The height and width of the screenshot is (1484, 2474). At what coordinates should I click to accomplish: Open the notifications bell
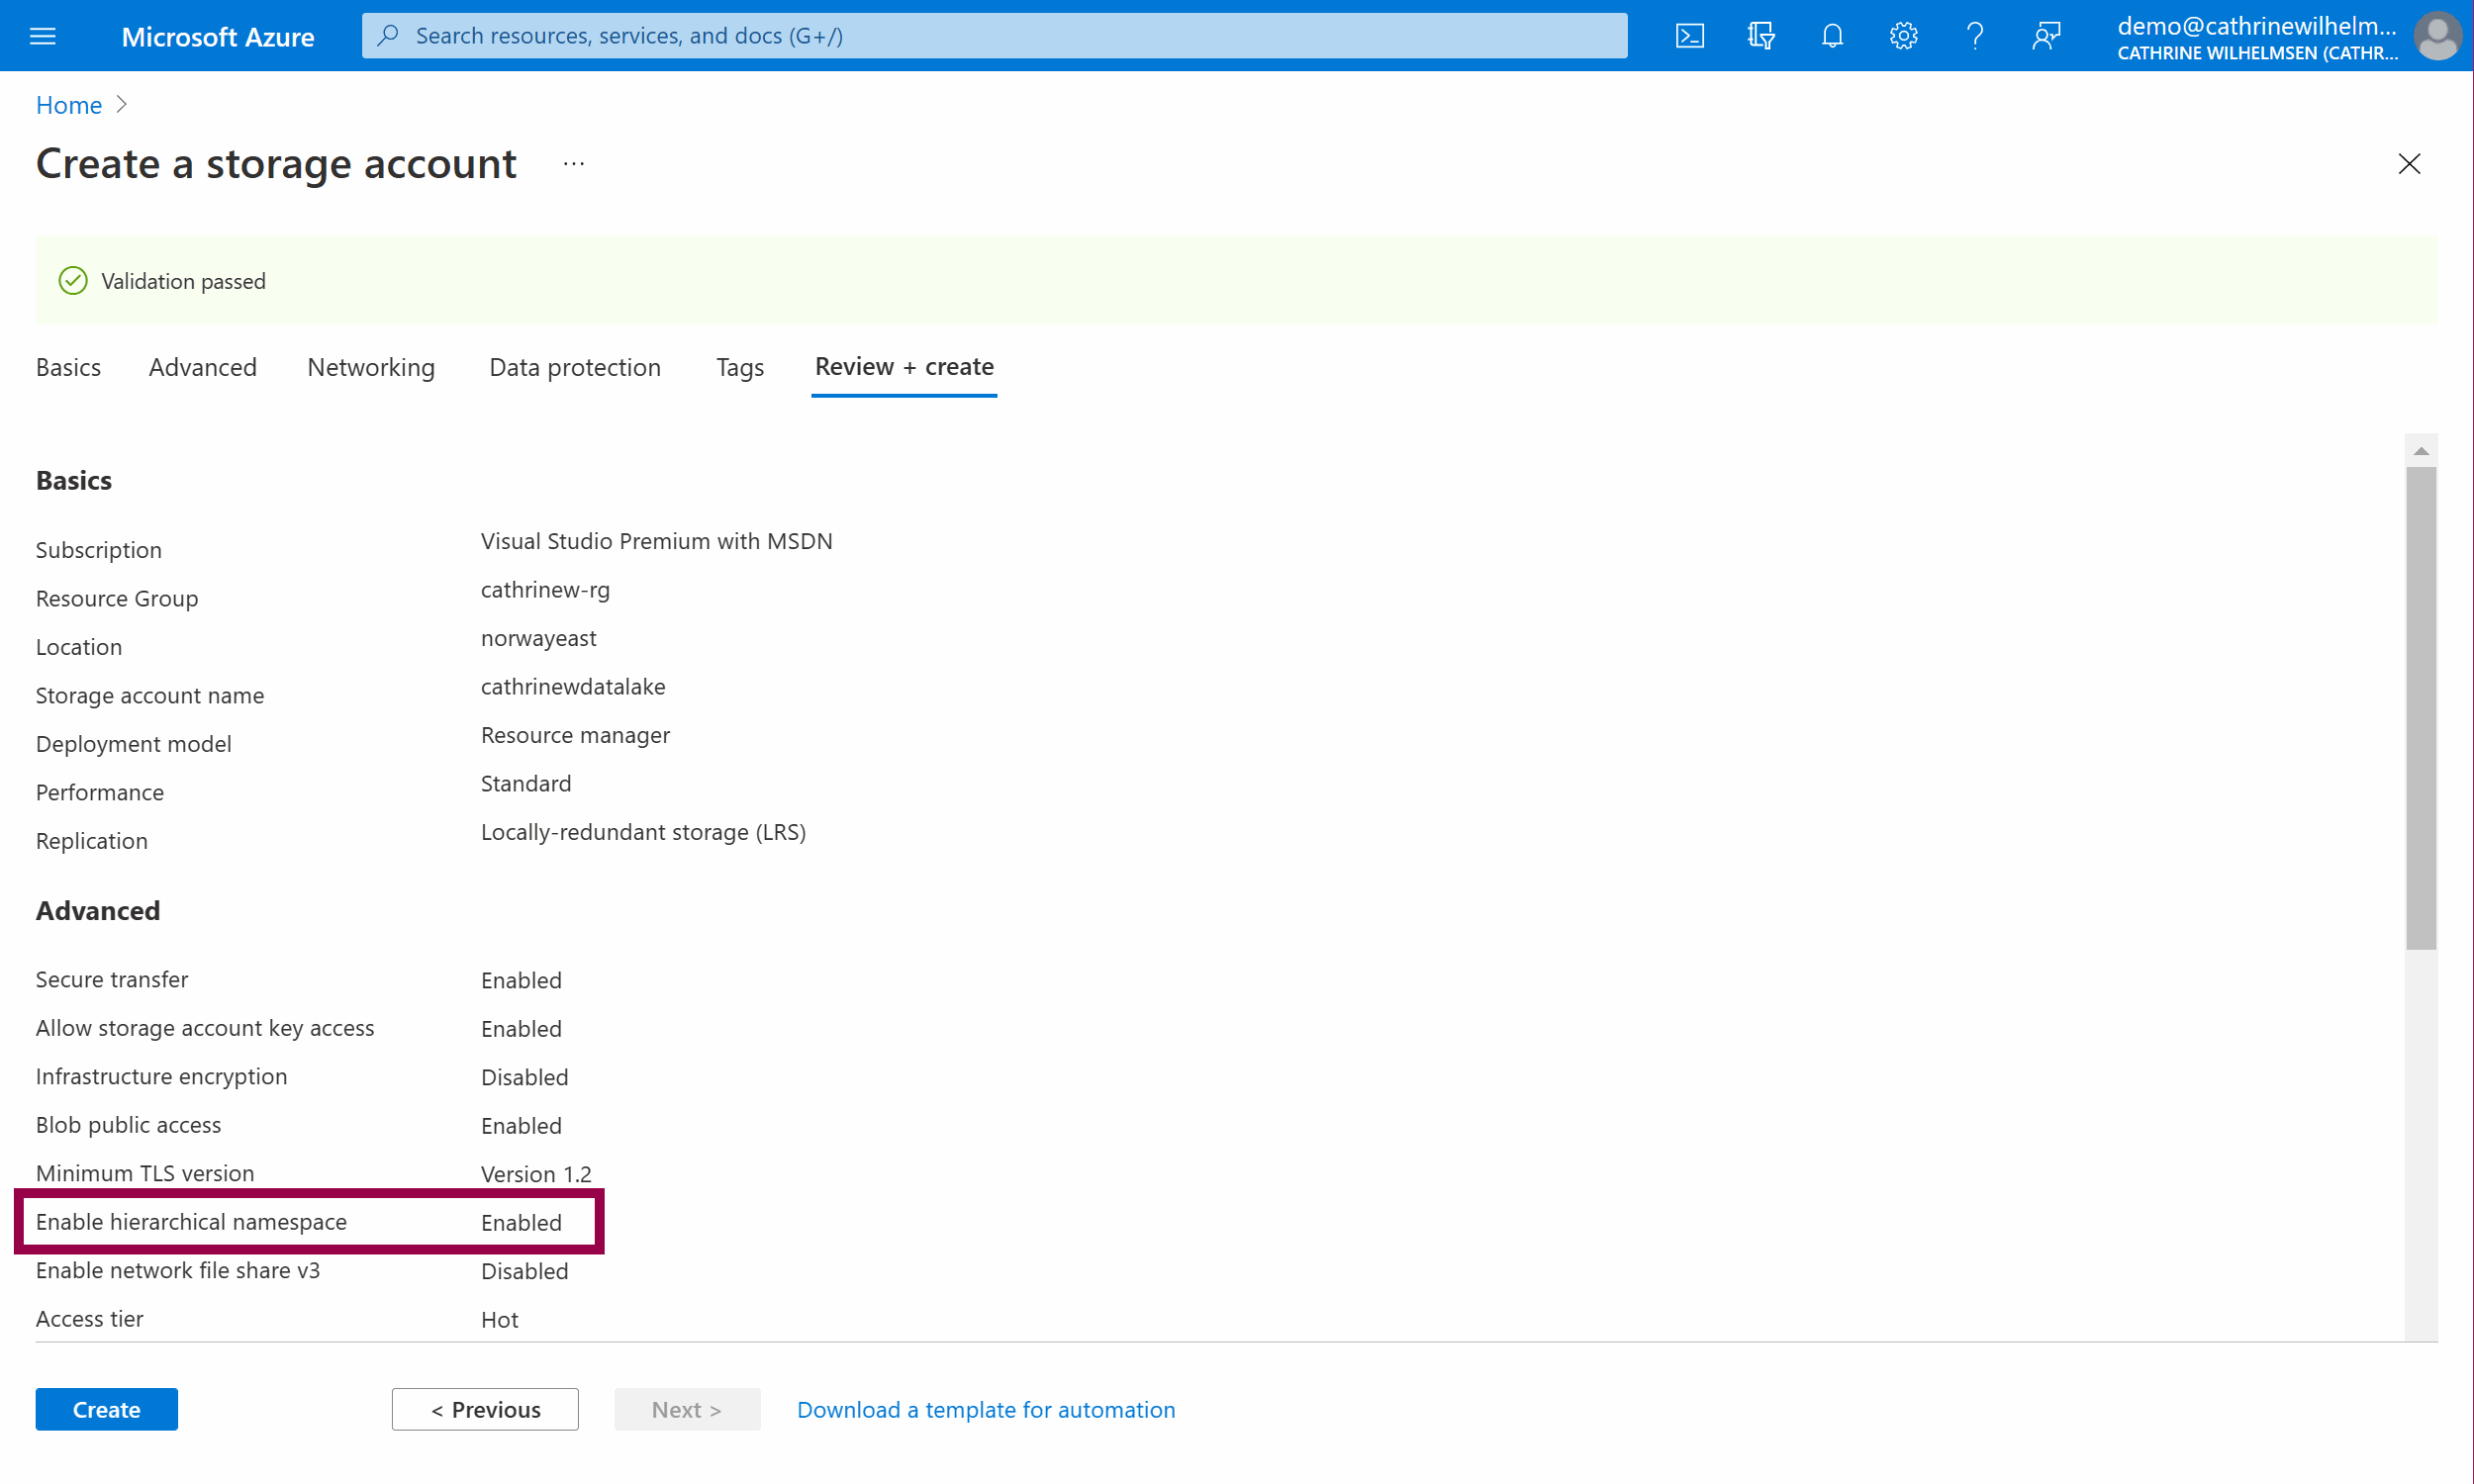1831,37
